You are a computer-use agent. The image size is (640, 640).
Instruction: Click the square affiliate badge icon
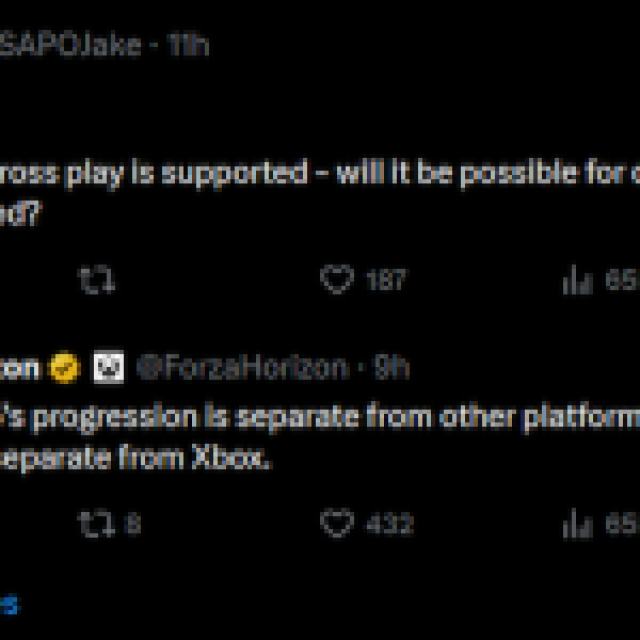click(109, 368)
